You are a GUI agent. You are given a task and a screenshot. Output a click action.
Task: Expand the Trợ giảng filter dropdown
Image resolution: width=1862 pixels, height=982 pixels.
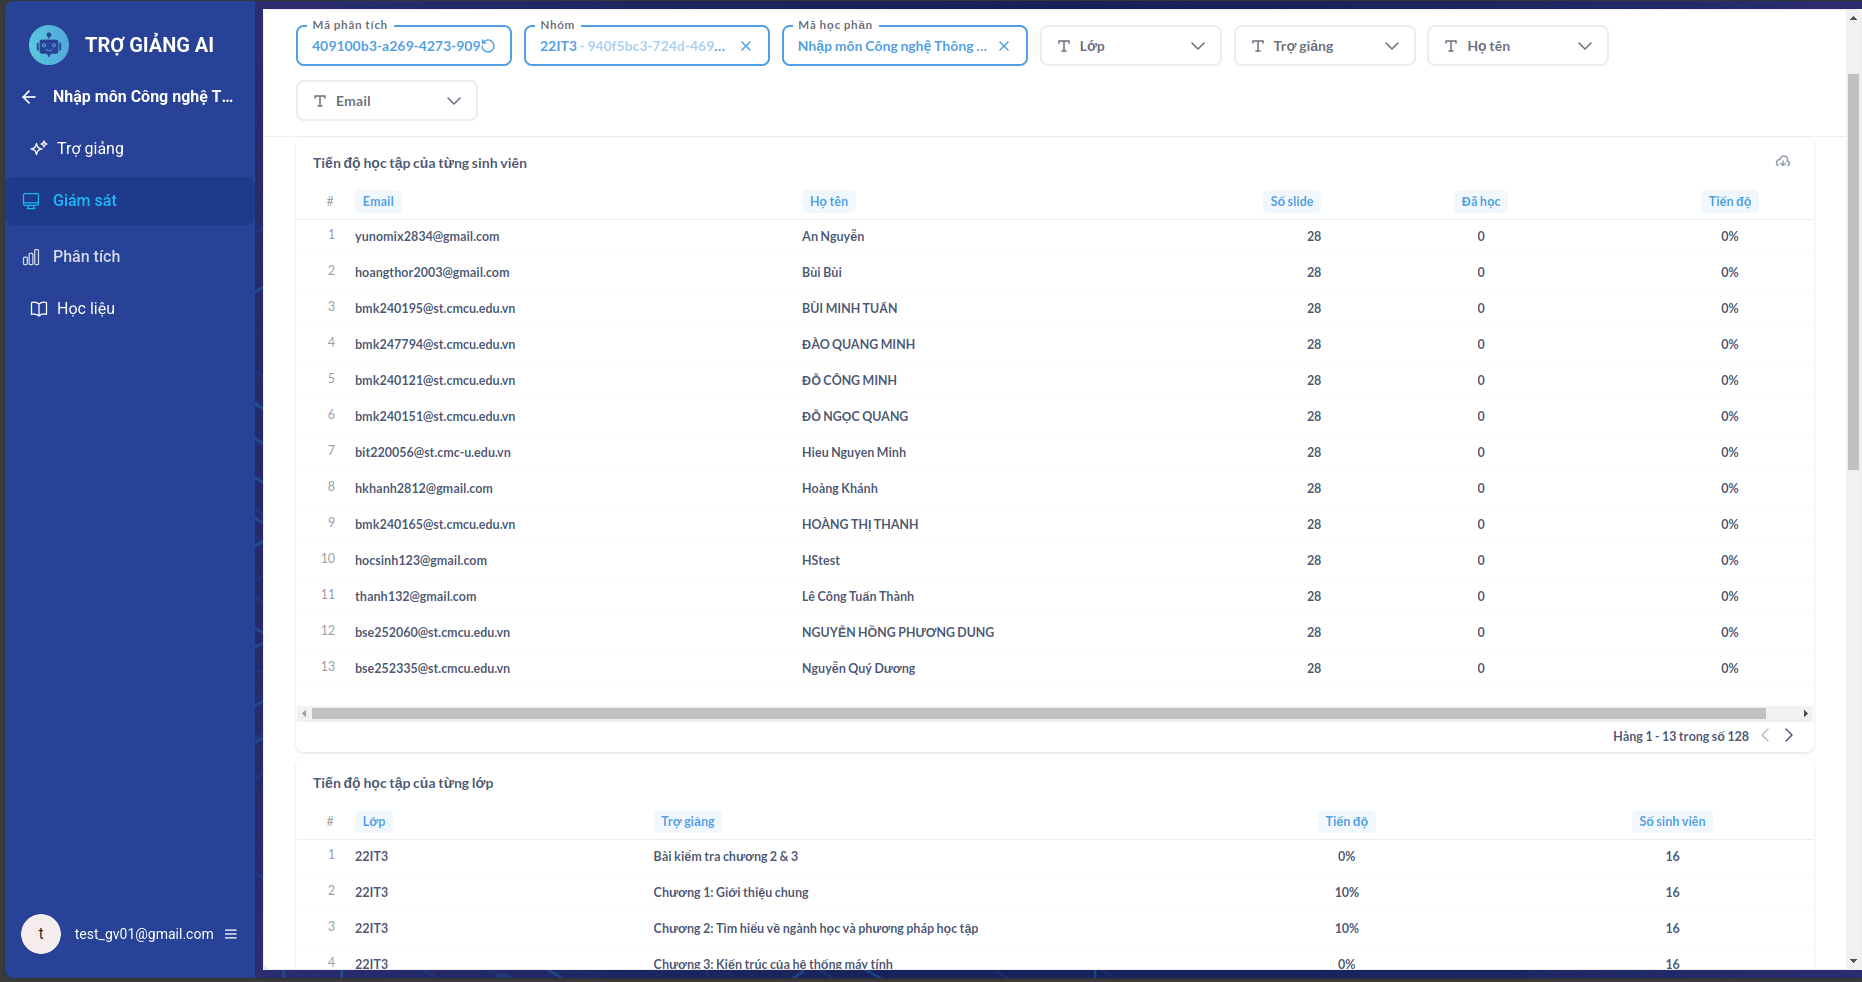point(1324,46)
